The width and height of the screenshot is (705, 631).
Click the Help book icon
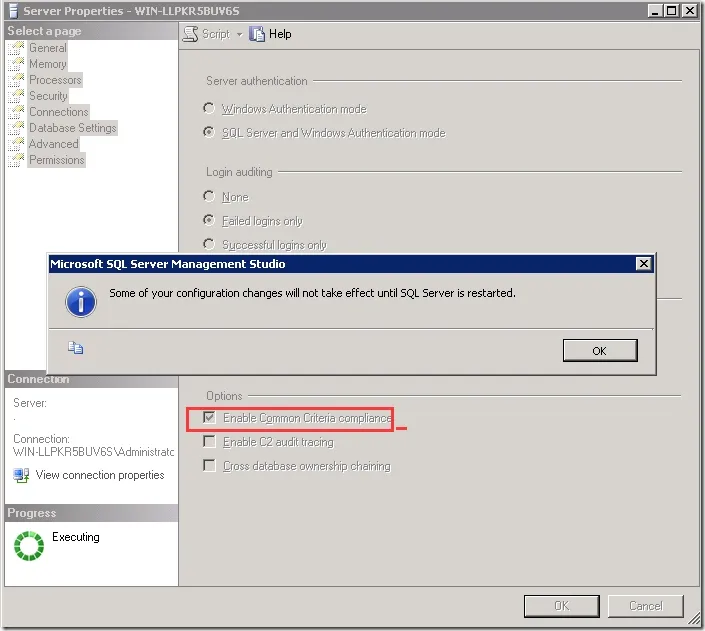tap(257, 34)
